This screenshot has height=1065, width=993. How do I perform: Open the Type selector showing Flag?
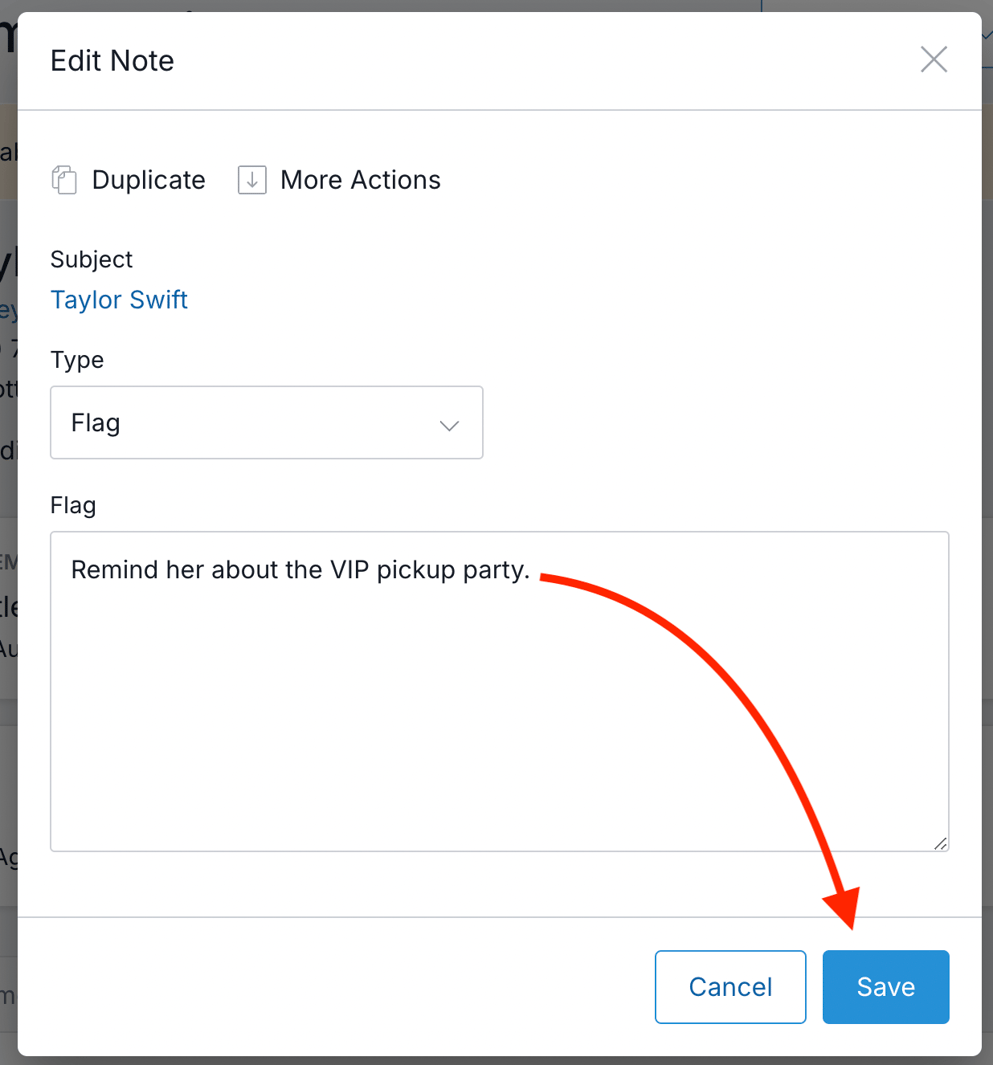click(x=266, y=423)
